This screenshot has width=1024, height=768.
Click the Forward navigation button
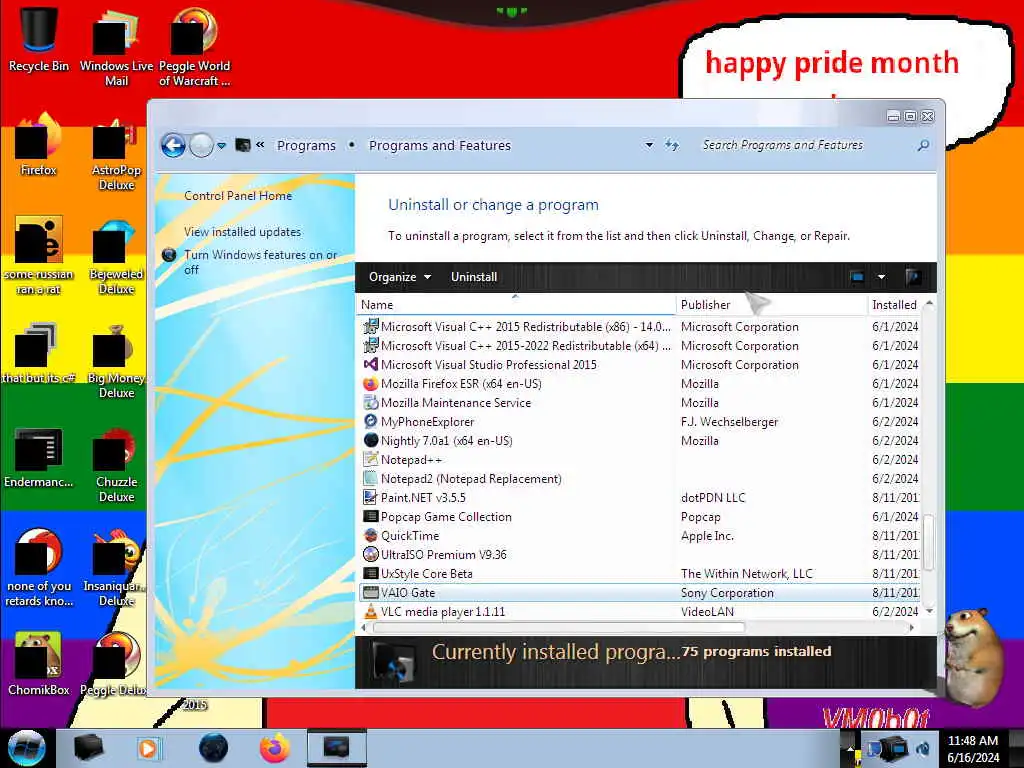pos(201,145)
